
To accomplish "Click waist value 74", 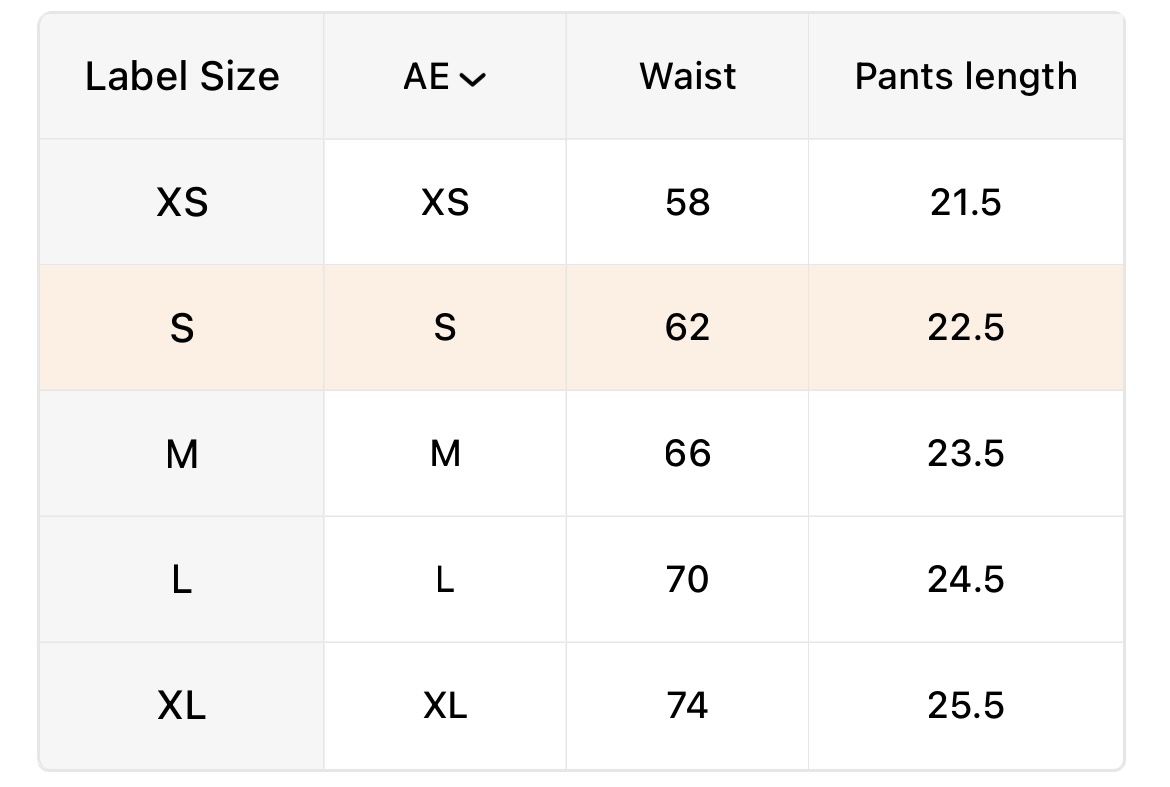I will [x=687, y=706].
